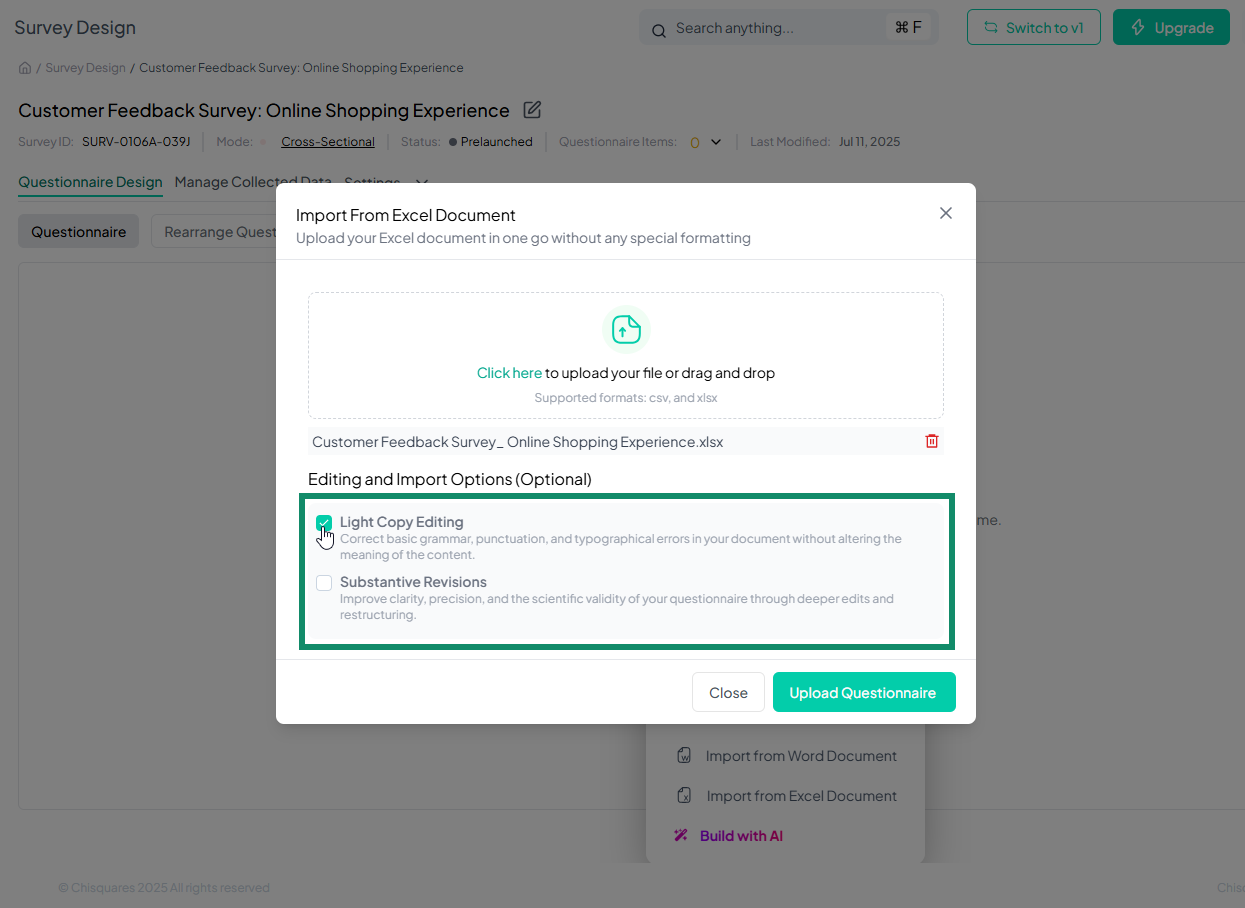Enable the Substantive Revisions checkbox

pyautogui.click(x=324, y=583)
